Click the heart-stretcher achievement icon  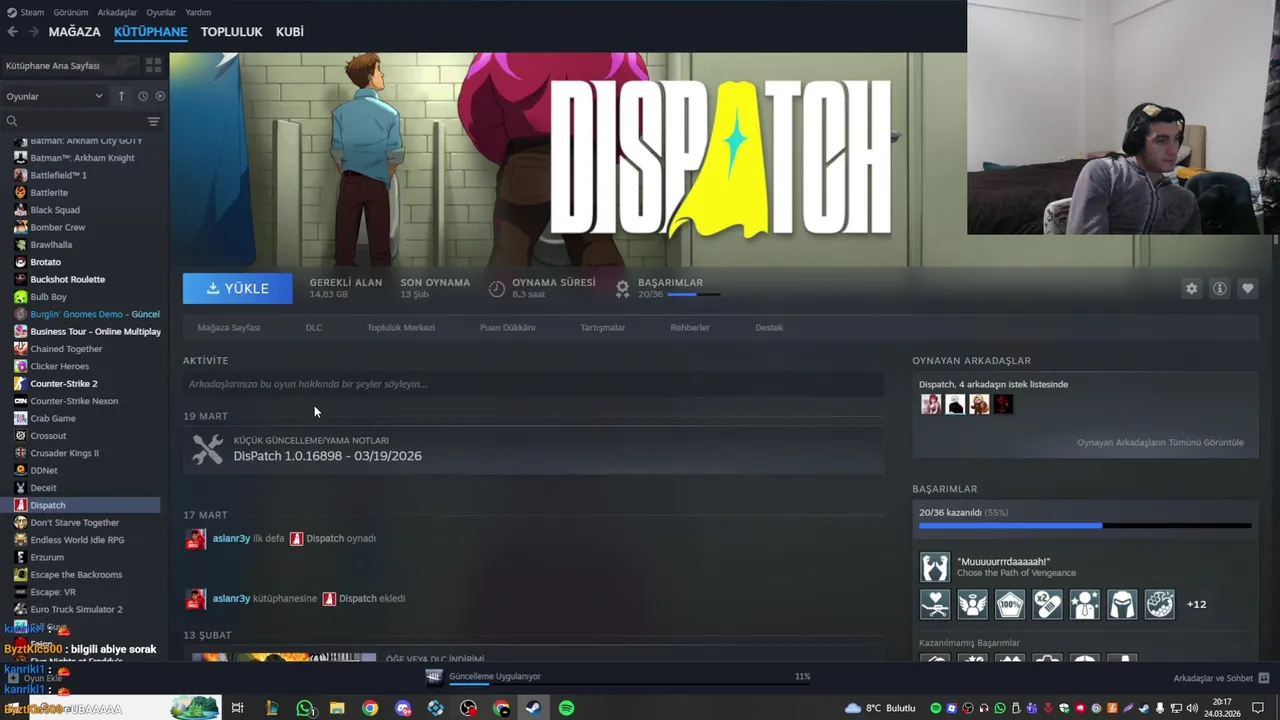935,604
